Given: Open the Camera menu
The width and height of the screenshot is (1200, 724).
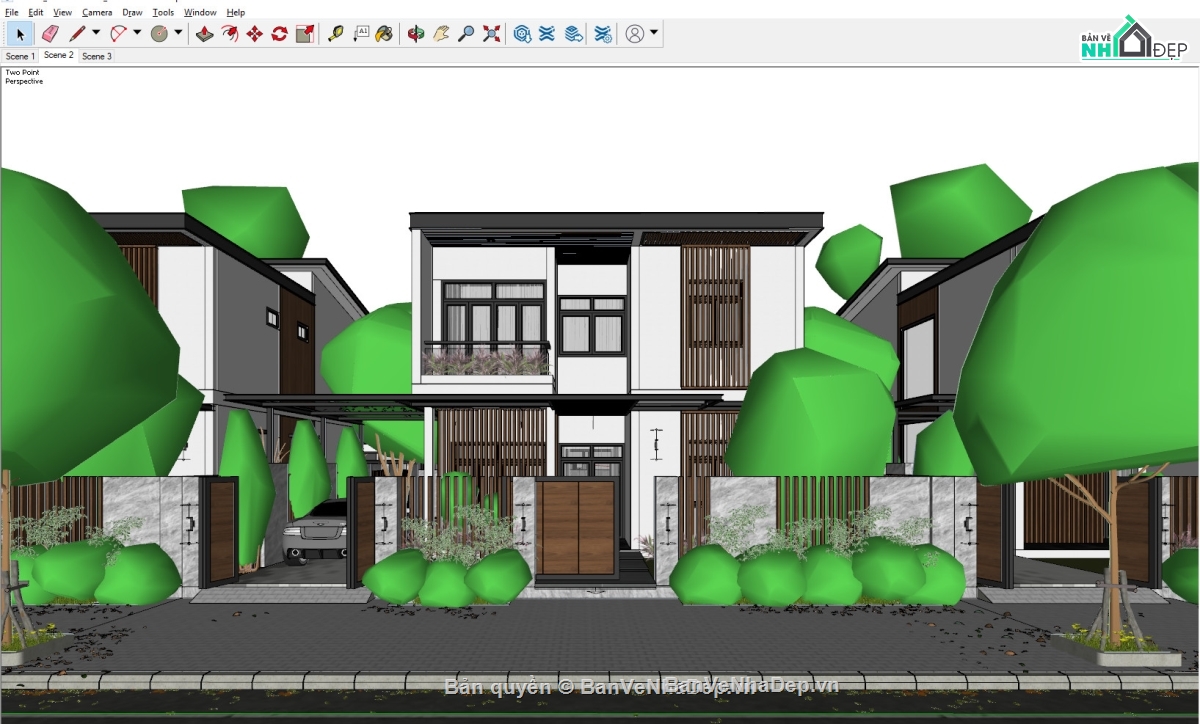Looking at the screenshot, I should pos(96,12).
